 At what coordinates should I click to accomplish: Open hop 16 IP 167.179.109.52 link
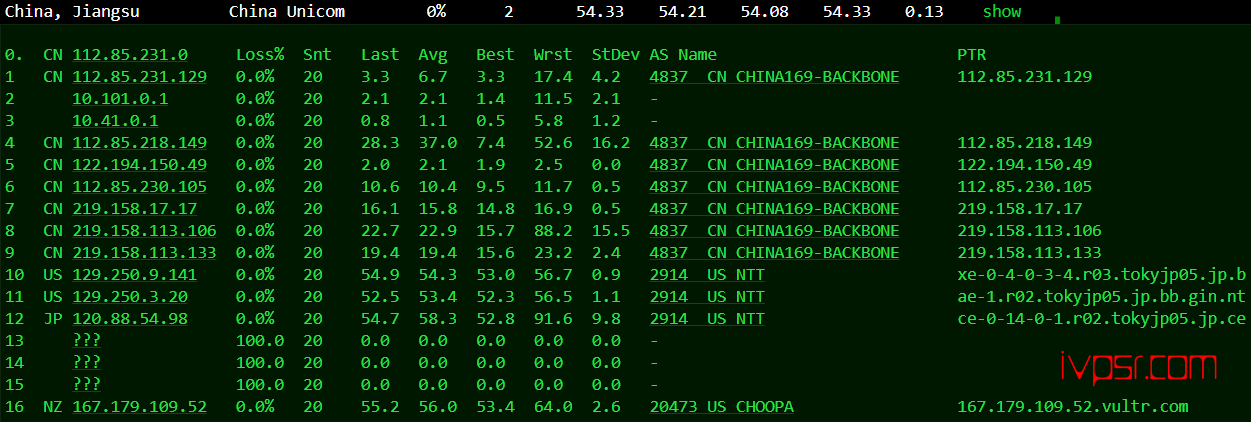(x=140, y=406)
